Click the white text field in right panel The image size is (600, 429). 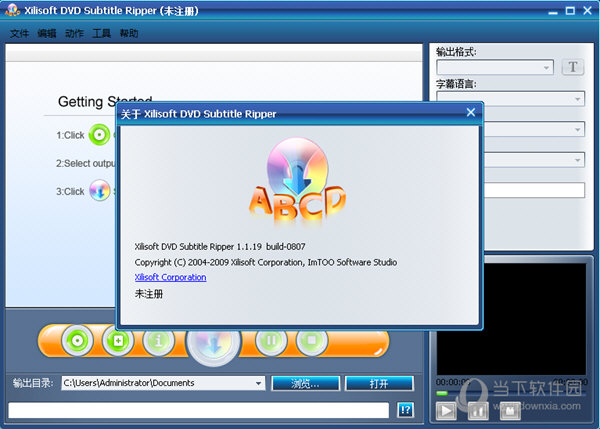click(x=534, y=190)
